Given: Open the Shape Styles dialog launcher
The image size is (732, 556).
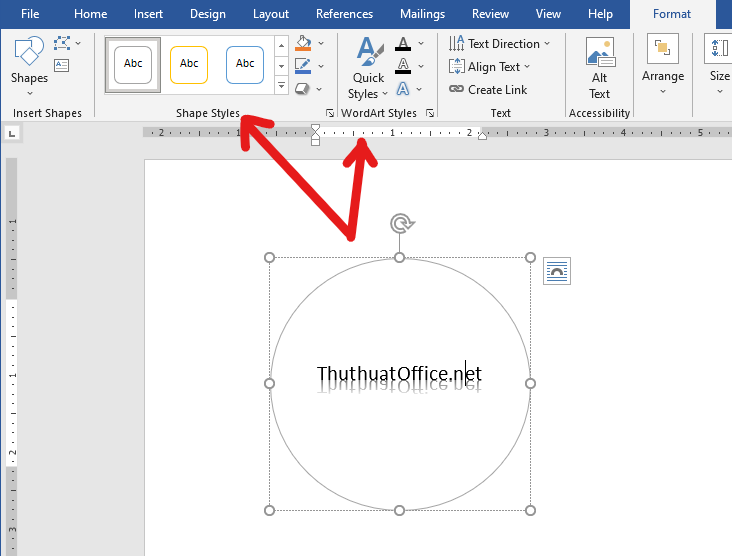Looking at the screenshot, I should point(330,114).
